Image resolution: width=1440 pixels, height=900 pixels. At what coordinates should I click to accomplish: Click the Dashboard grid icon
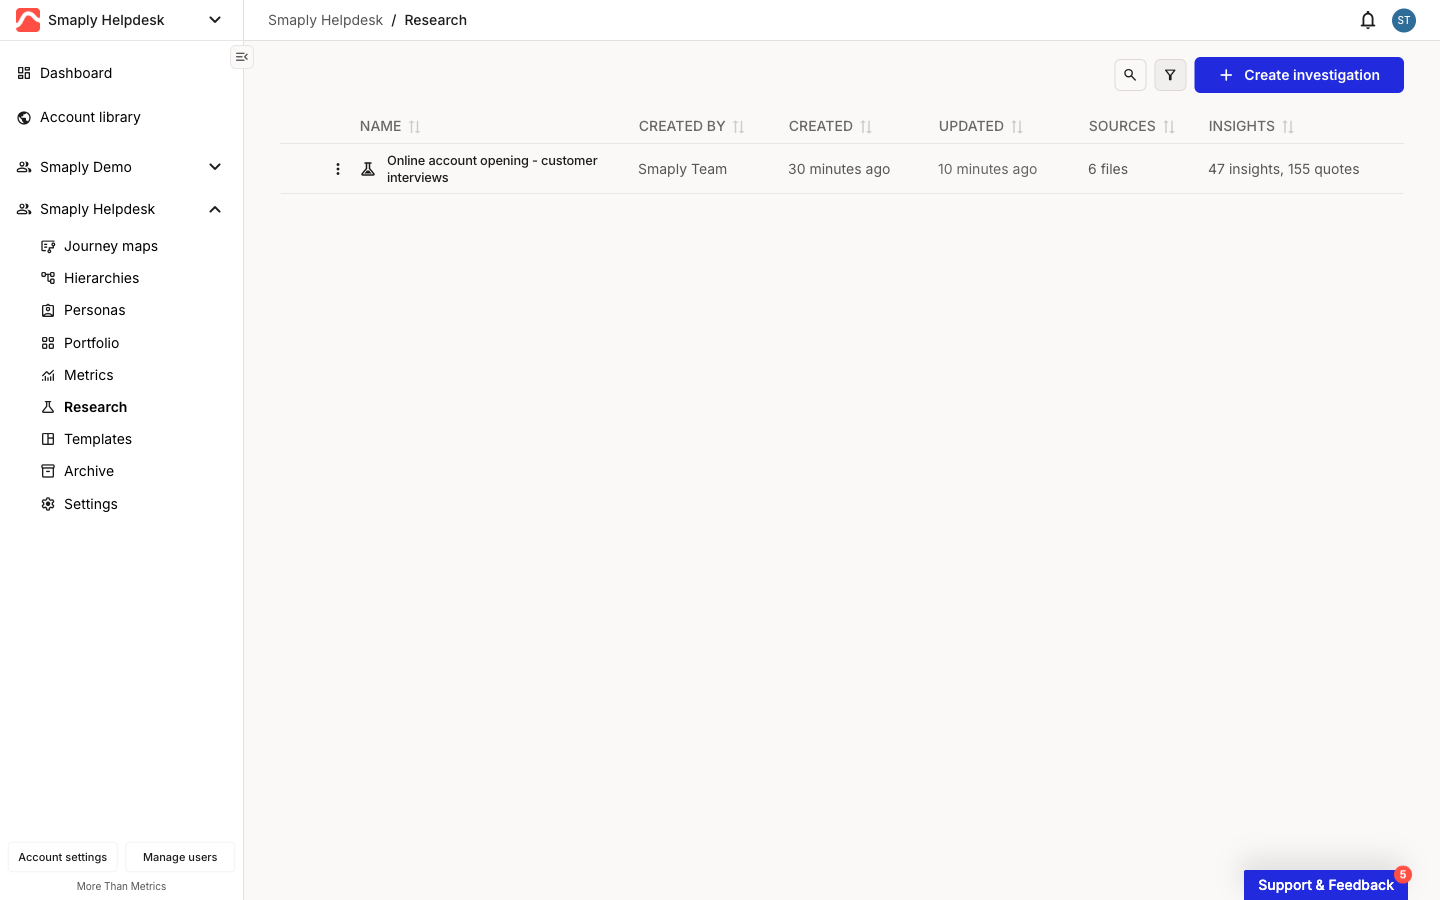click(x=24, y=73)
